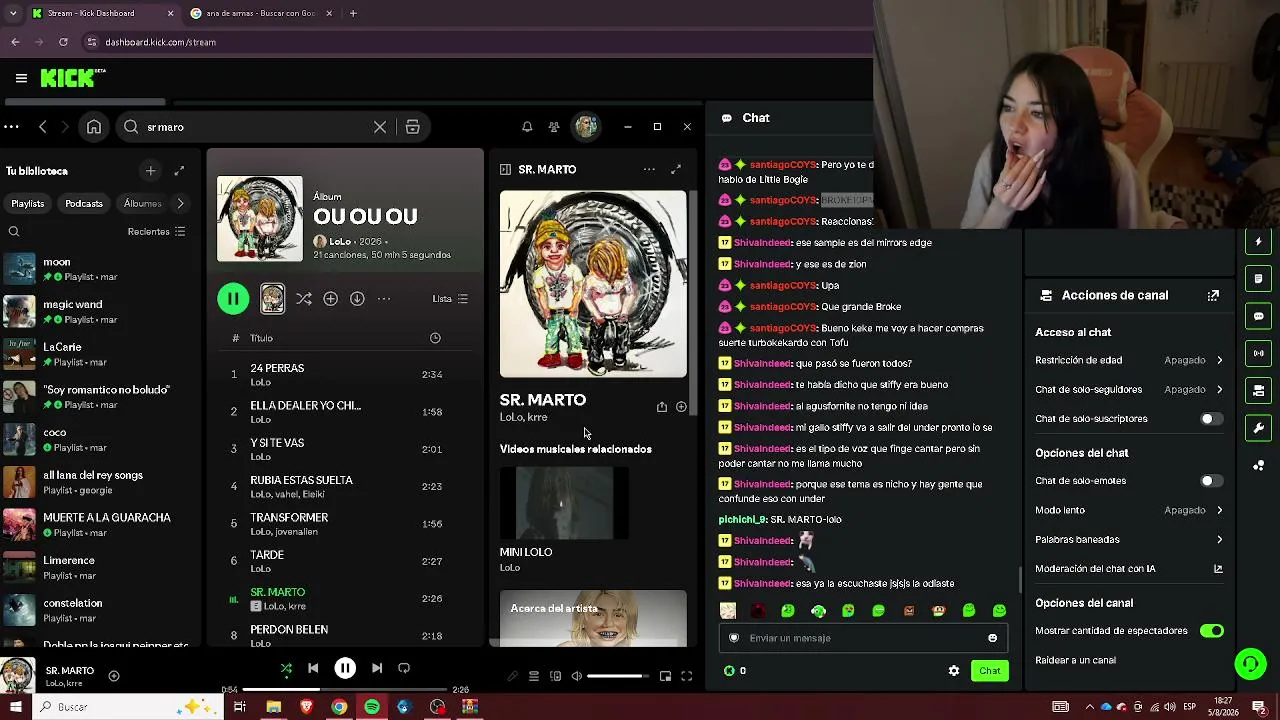The image size is (1280, 720).
Task: Expand Restricción de edad setting
Action: (1129, 360)
